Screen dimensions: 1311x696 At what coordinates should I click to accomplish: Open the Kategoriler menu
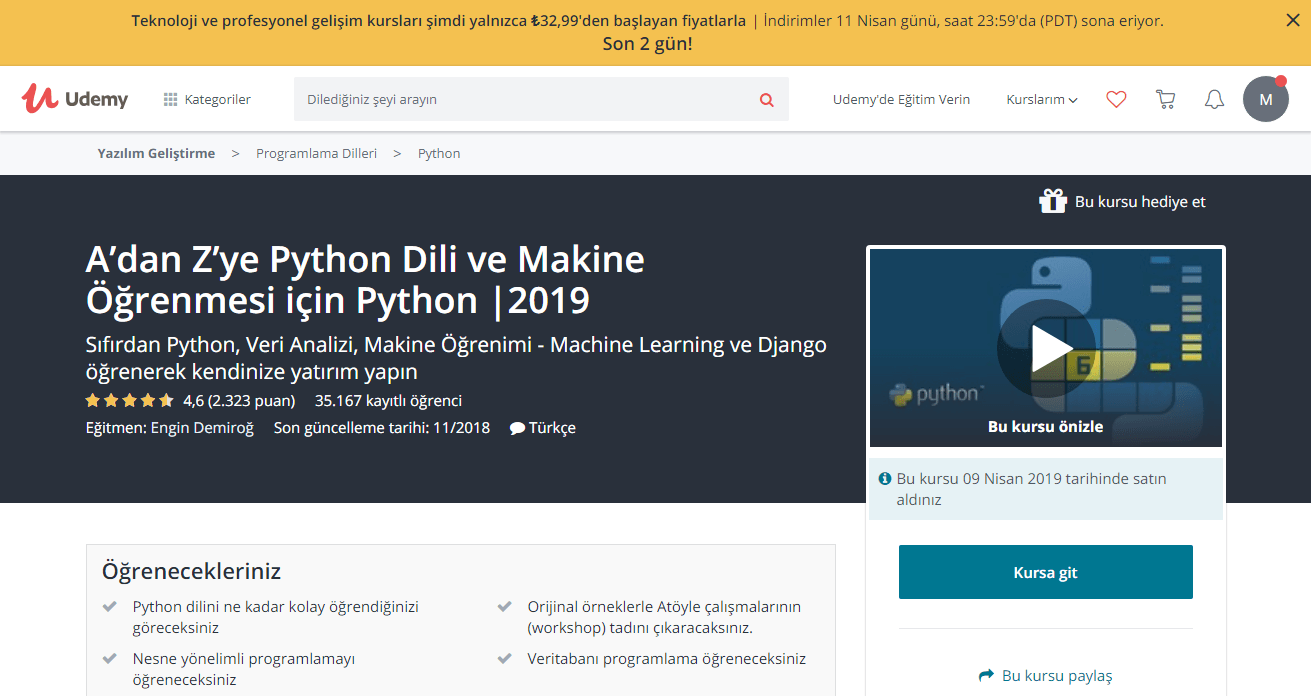(x=207, y=99)
